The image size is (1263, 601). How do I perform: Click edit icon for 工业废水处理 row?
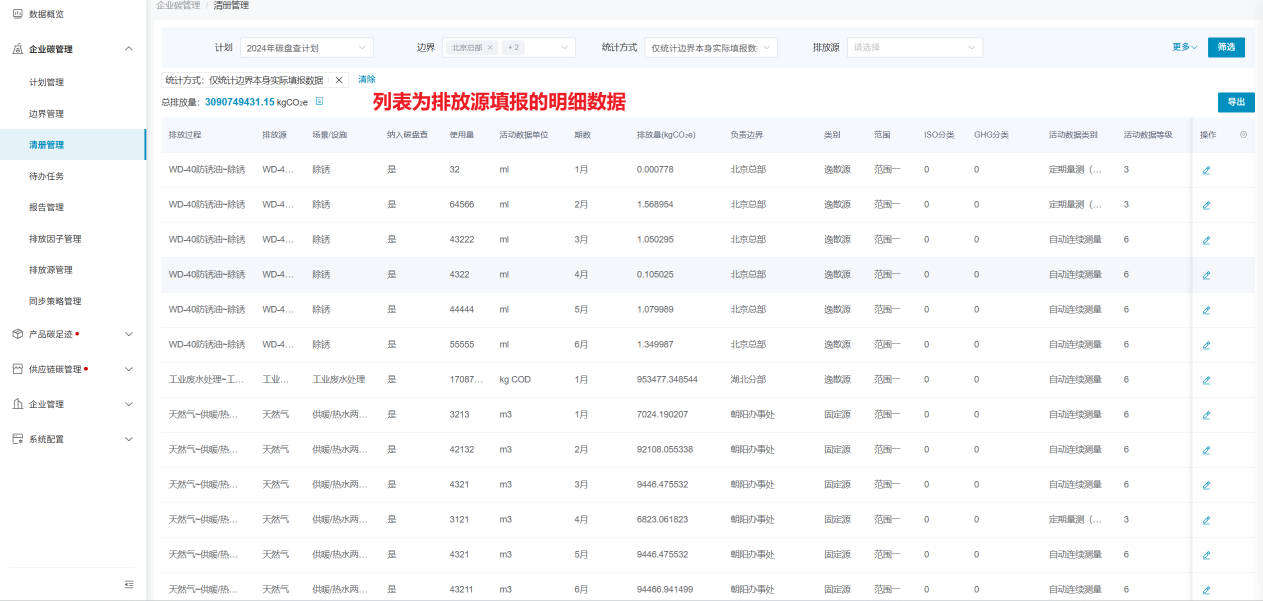[1206, 380]
